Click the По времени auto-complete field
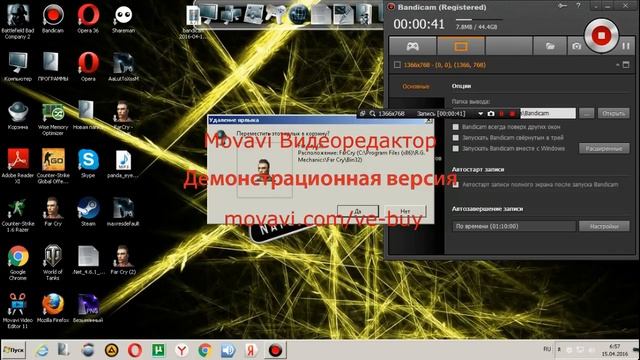 tap(514, 226)
